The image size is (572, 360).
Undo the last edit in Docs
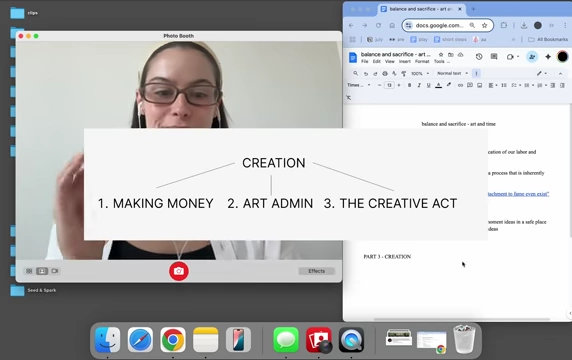pyautogui.click(x=366, y=74)
